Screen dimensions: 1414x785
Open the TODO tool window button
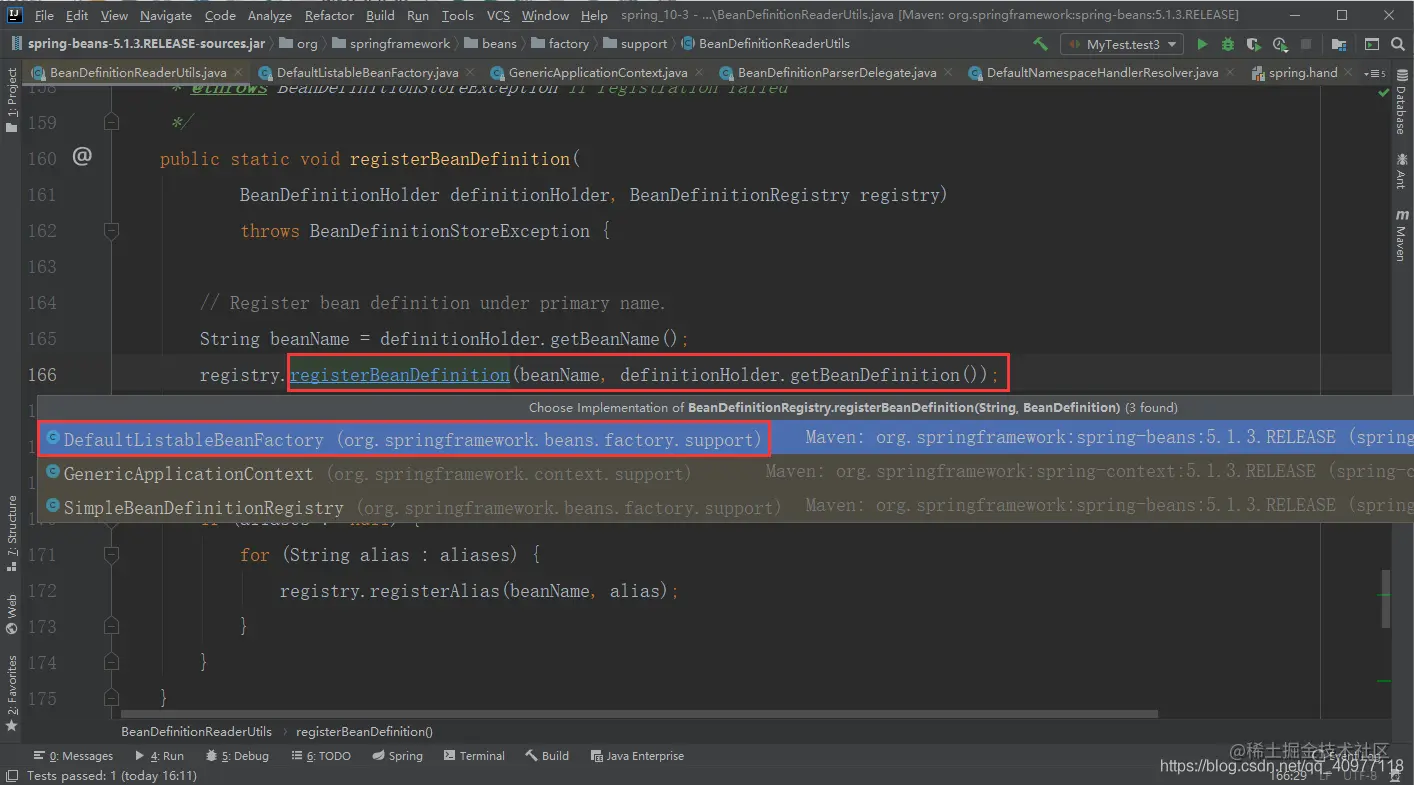coord(320,756)
